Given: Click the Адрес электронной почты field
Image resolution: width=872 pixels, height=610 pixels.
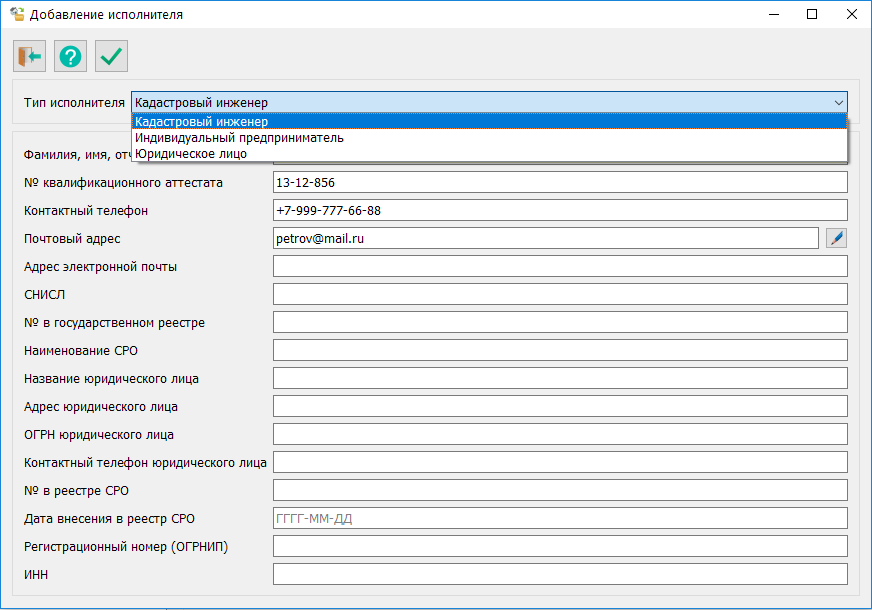Looking at the screenshot, I should (x=559, y=266).
